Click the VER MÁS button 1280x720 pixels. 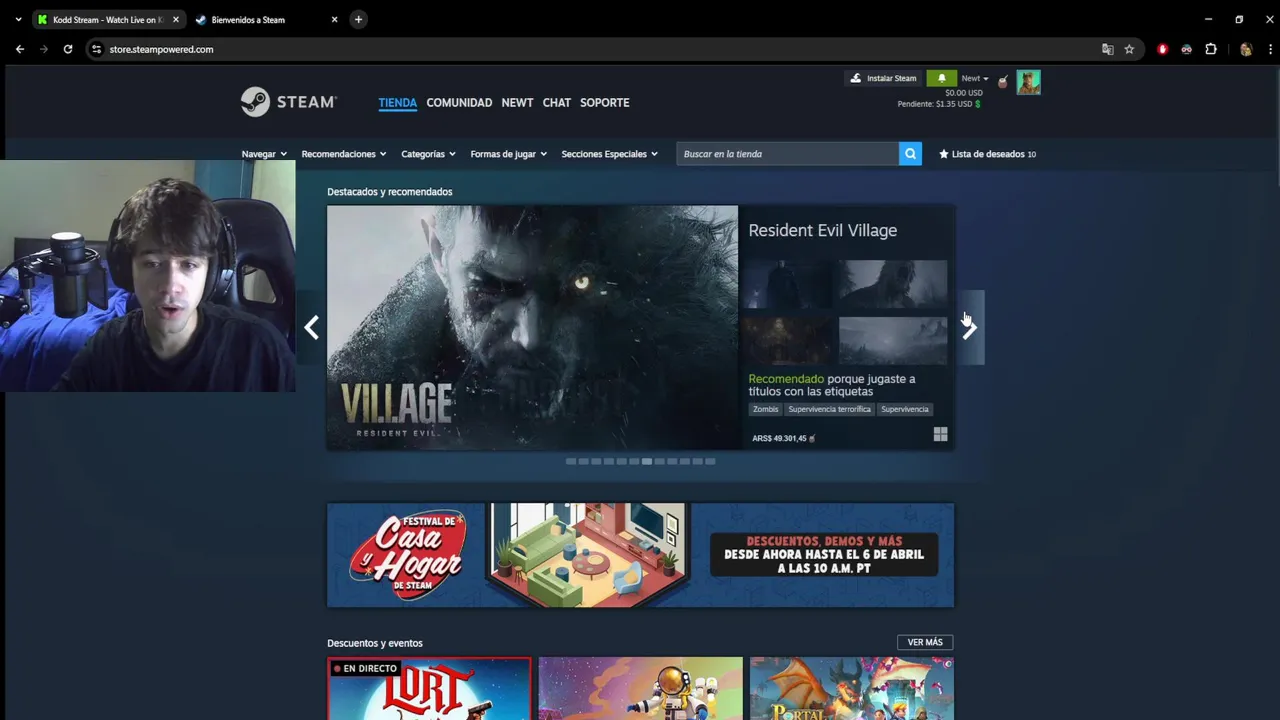[925, 642]
